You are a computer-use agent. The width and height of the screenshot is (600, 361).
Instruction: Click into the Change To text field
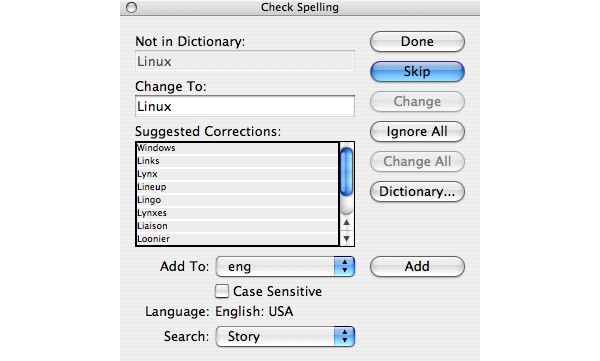245,106
